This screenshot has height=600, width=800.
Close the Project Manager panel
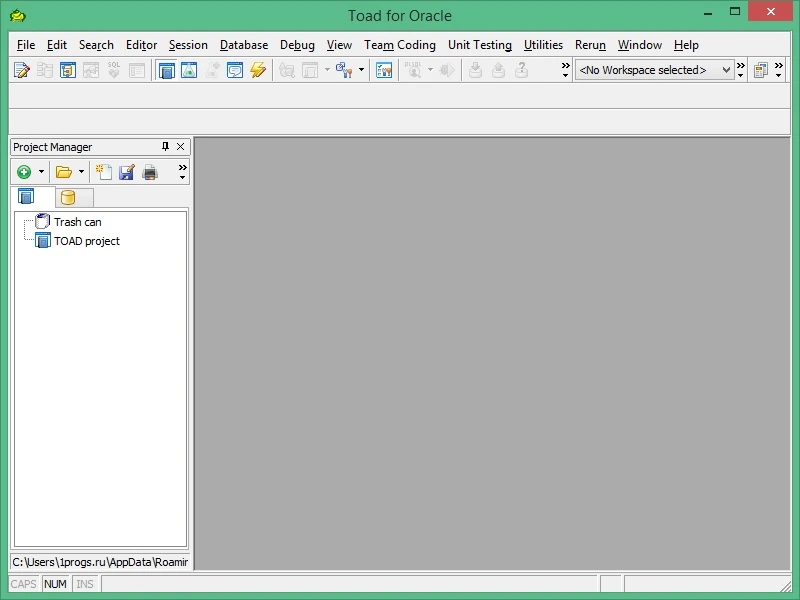[180, 146]
